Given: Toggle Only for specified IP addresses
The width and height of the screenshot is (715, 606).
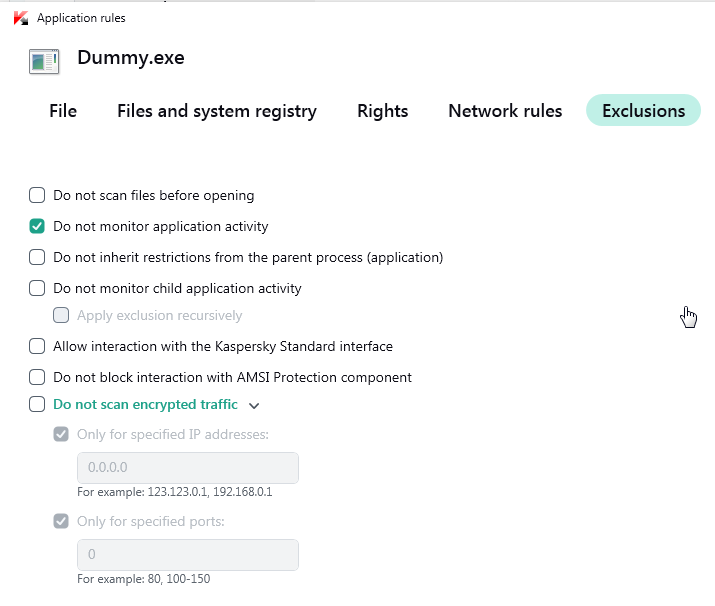Looking at the screenshot, I should coord(61,434).
